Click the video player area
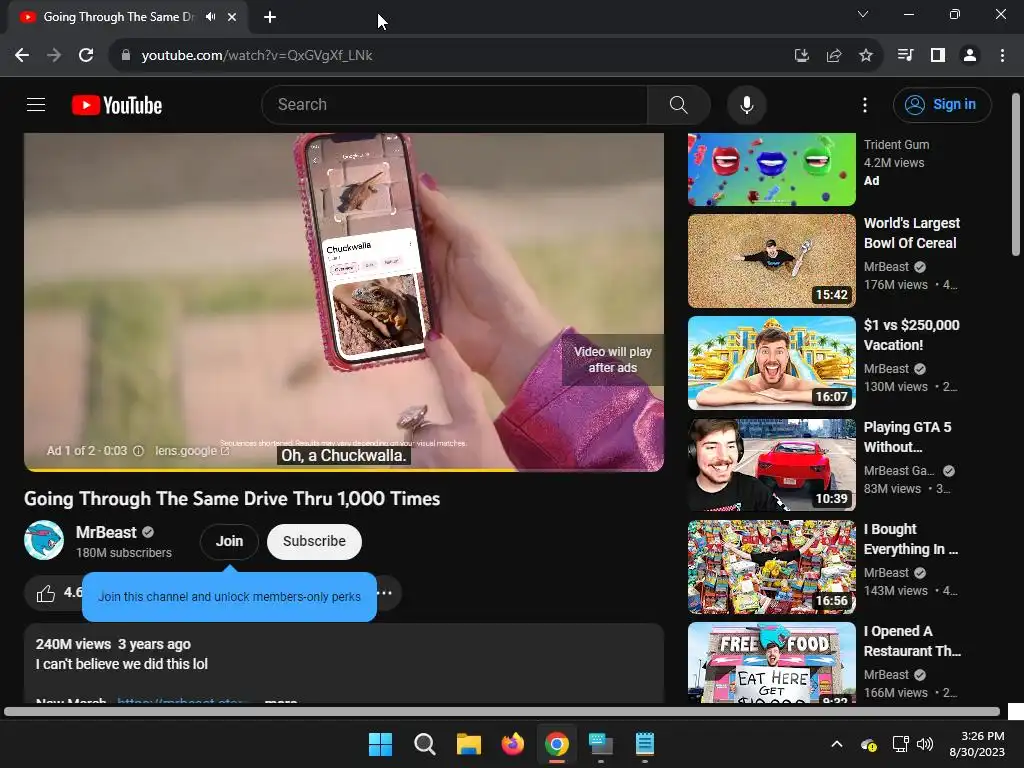This screenshot has height=768, width=1024. [x=344, y=302]
